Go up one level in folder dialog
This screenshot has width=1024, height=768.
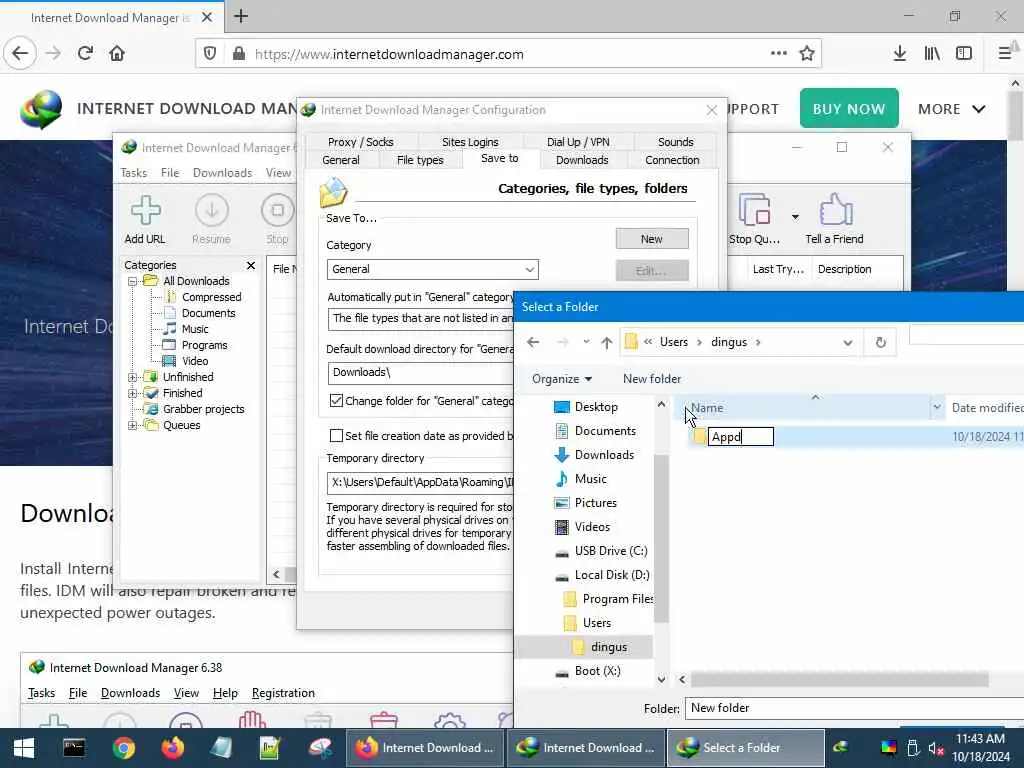click(607, 342)
